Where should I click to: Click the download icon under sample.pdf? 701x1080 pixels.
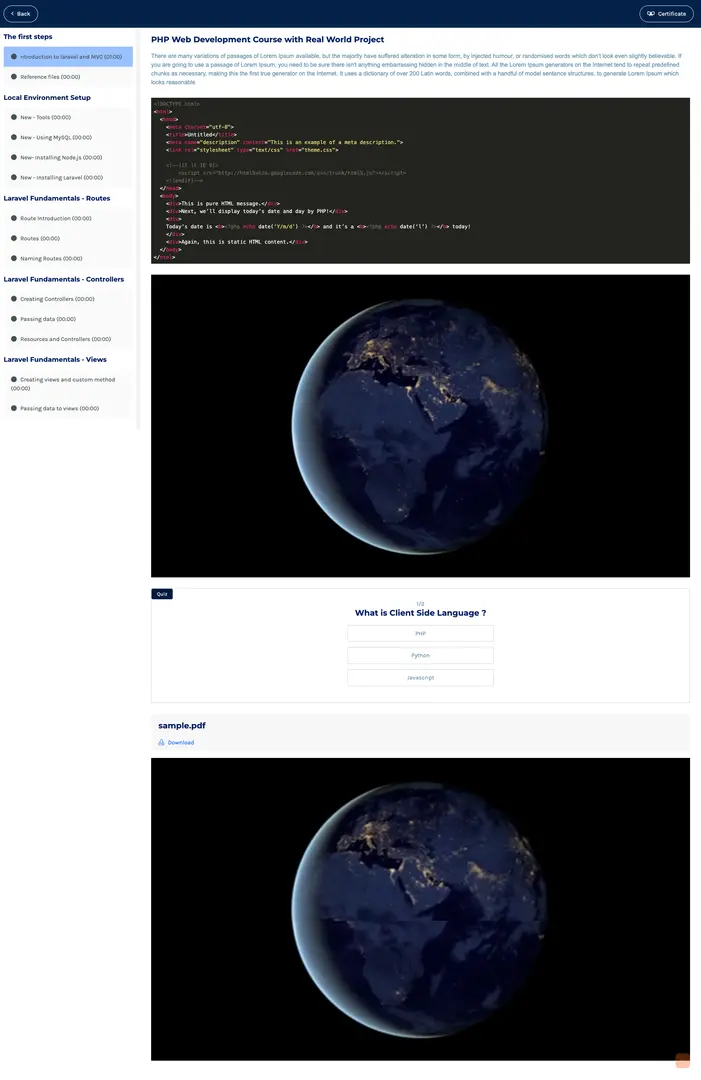161,743
